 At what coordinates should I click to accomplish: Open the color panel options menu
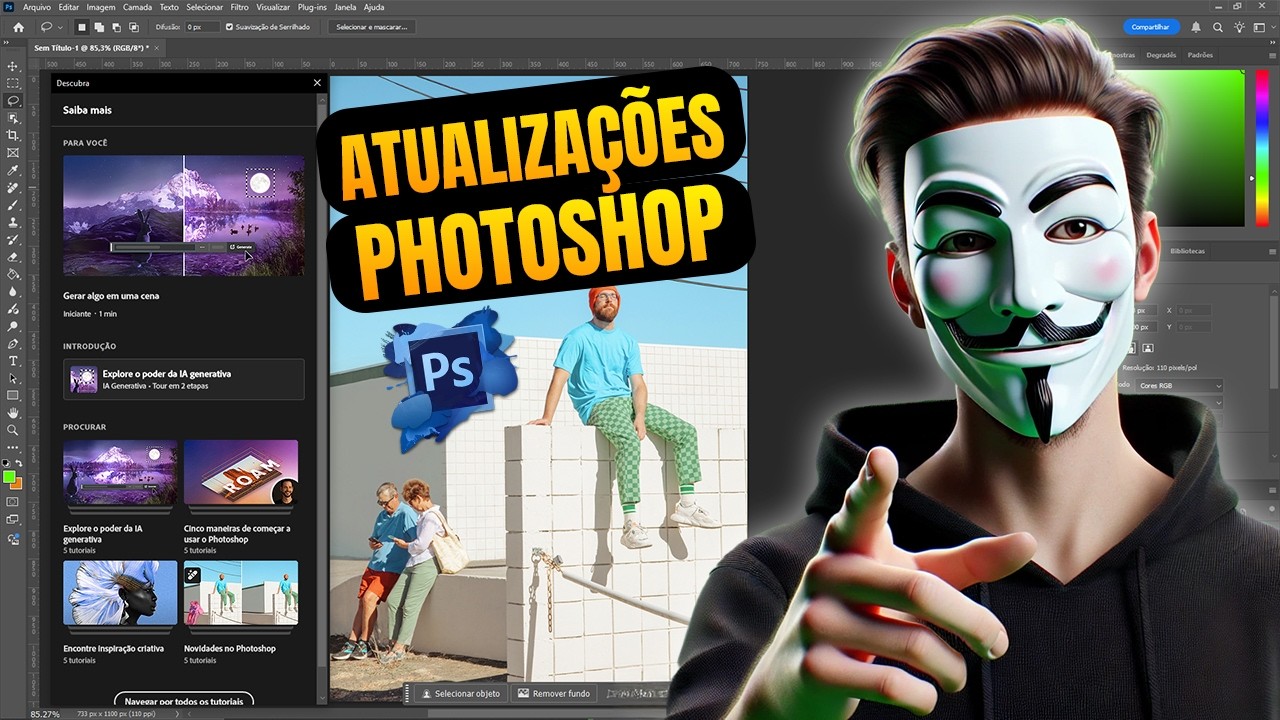(x=1271, y=55)
